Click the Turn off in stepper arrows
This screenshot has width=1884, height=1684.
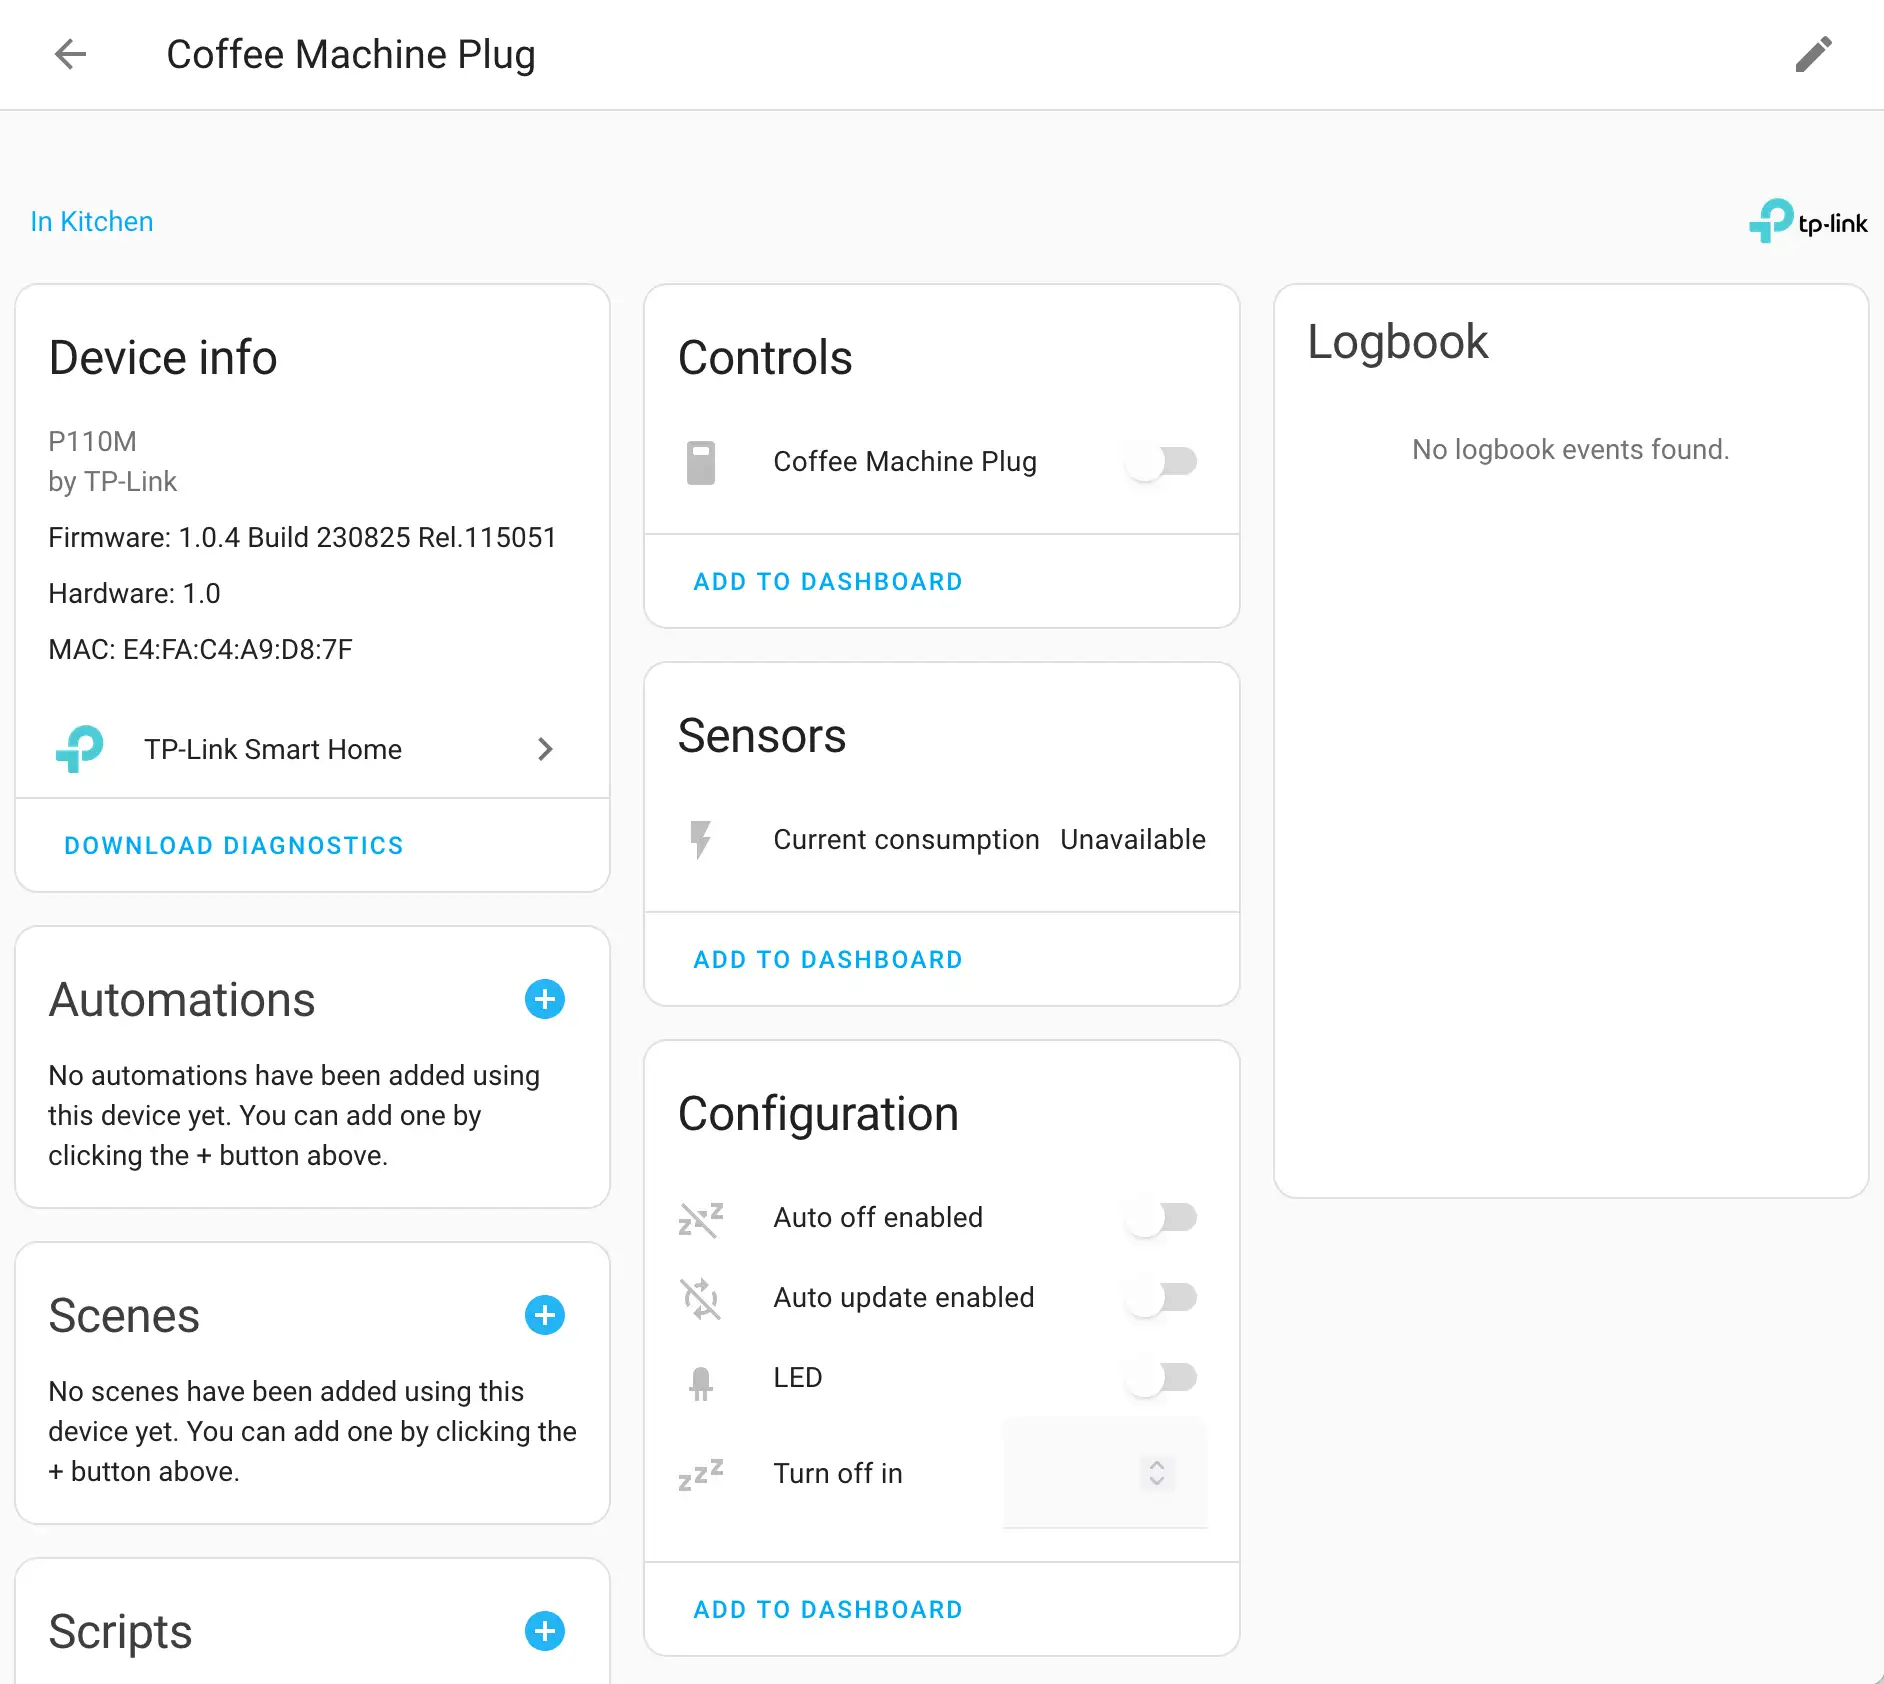(x=1157, y=1473)
